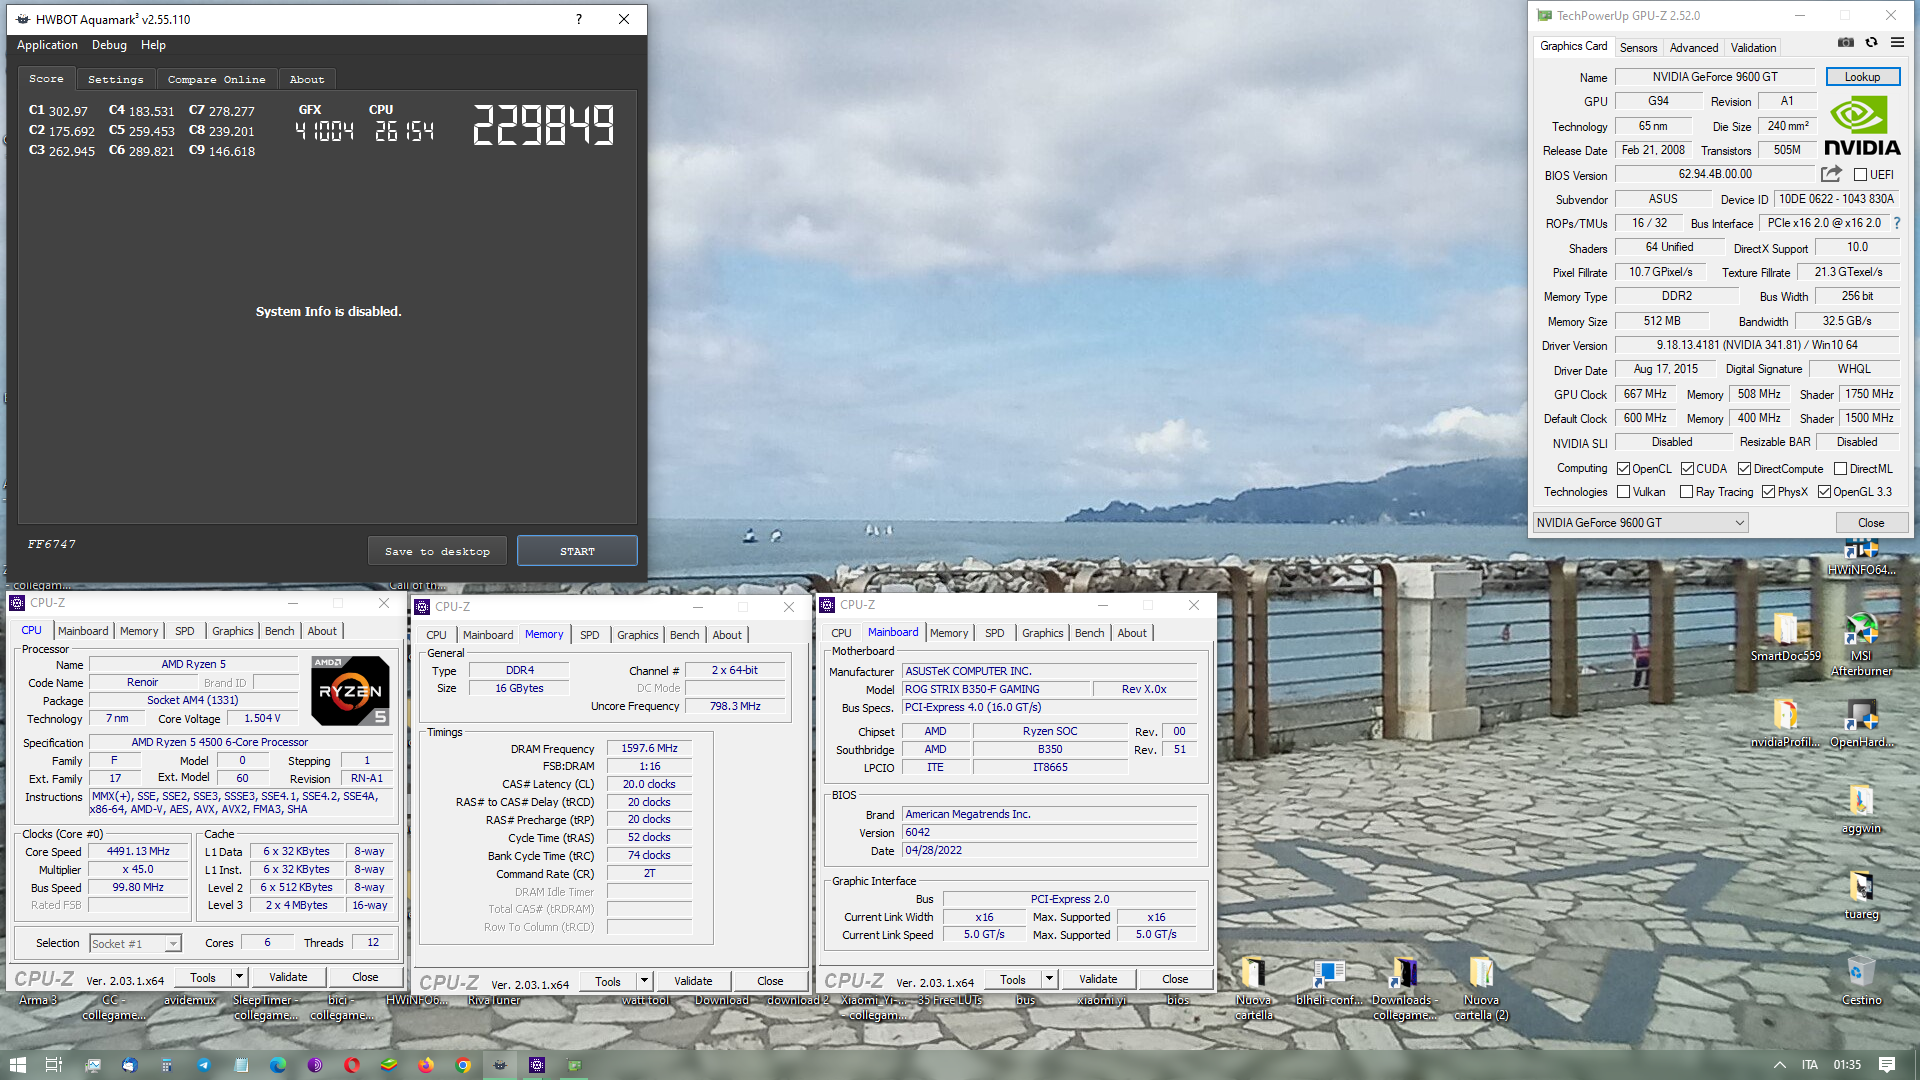Viewport: 1920px width, 1080px height.
Task: Click the Windows Start button
Action: tap(17, 1065)
